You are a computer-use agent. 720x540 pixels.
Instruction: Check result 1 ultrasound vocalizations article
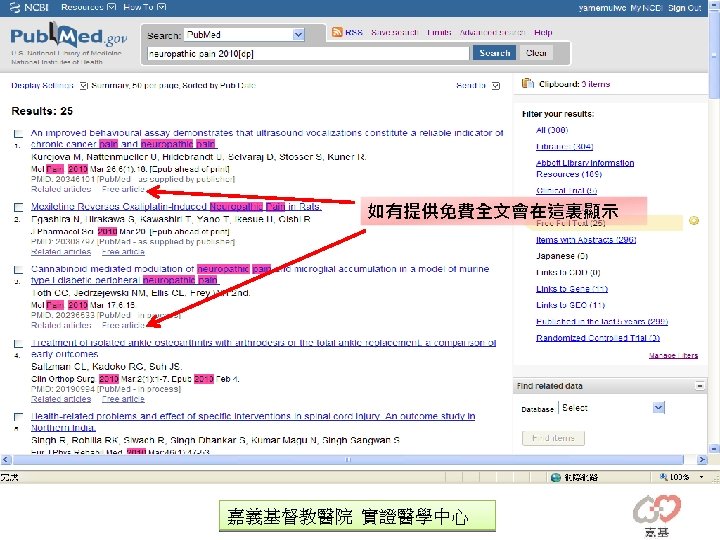(18, 134)
